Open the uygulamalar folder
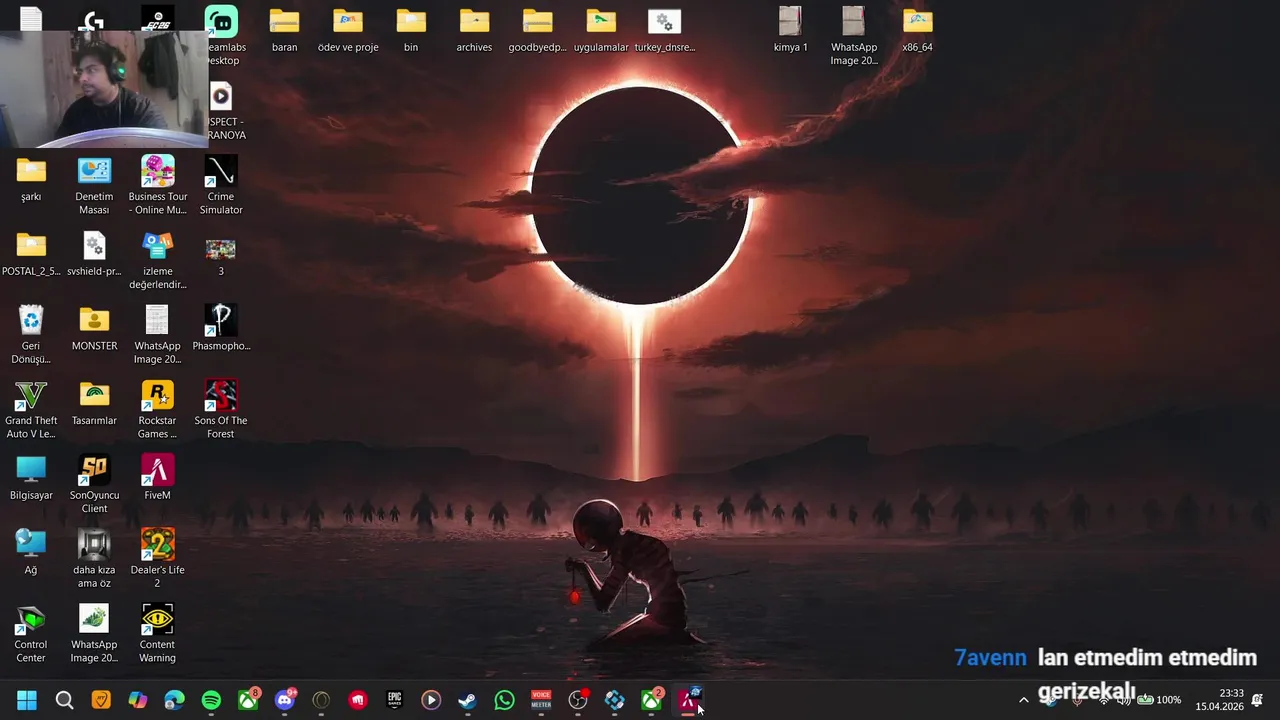The image size is (1280, 720). [x=601, y=30]
